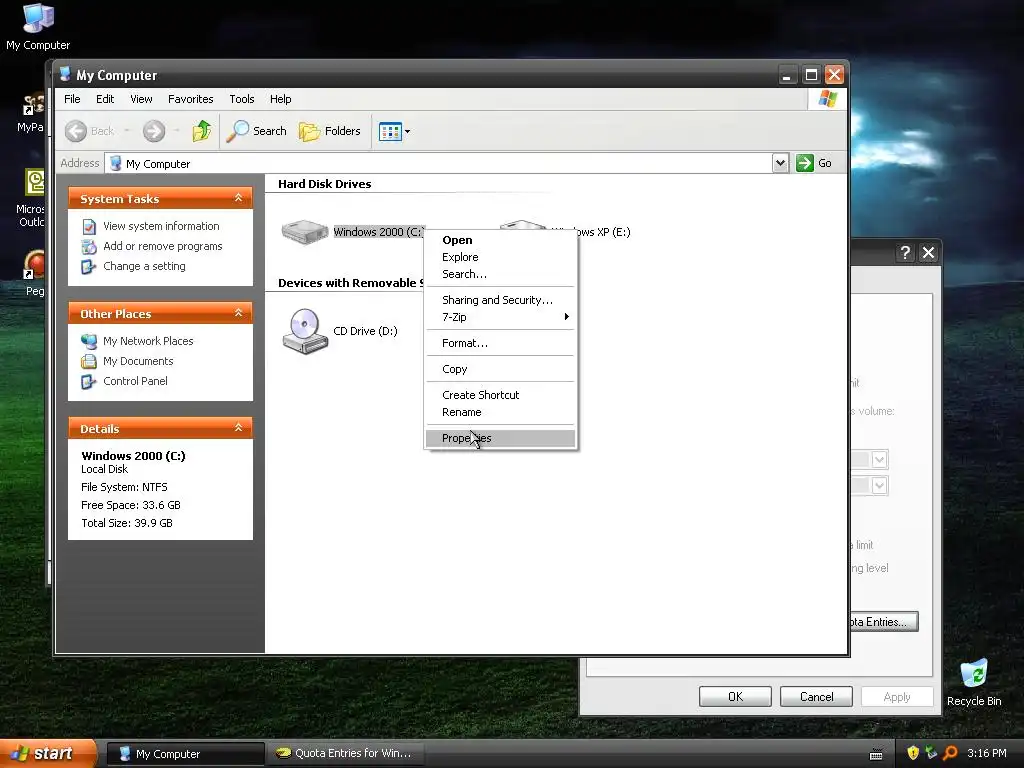Image resolution: width=1024 pixels, height=768 pixels.
Task: Open the Tools menu
Action: click(x=242, y=99)
